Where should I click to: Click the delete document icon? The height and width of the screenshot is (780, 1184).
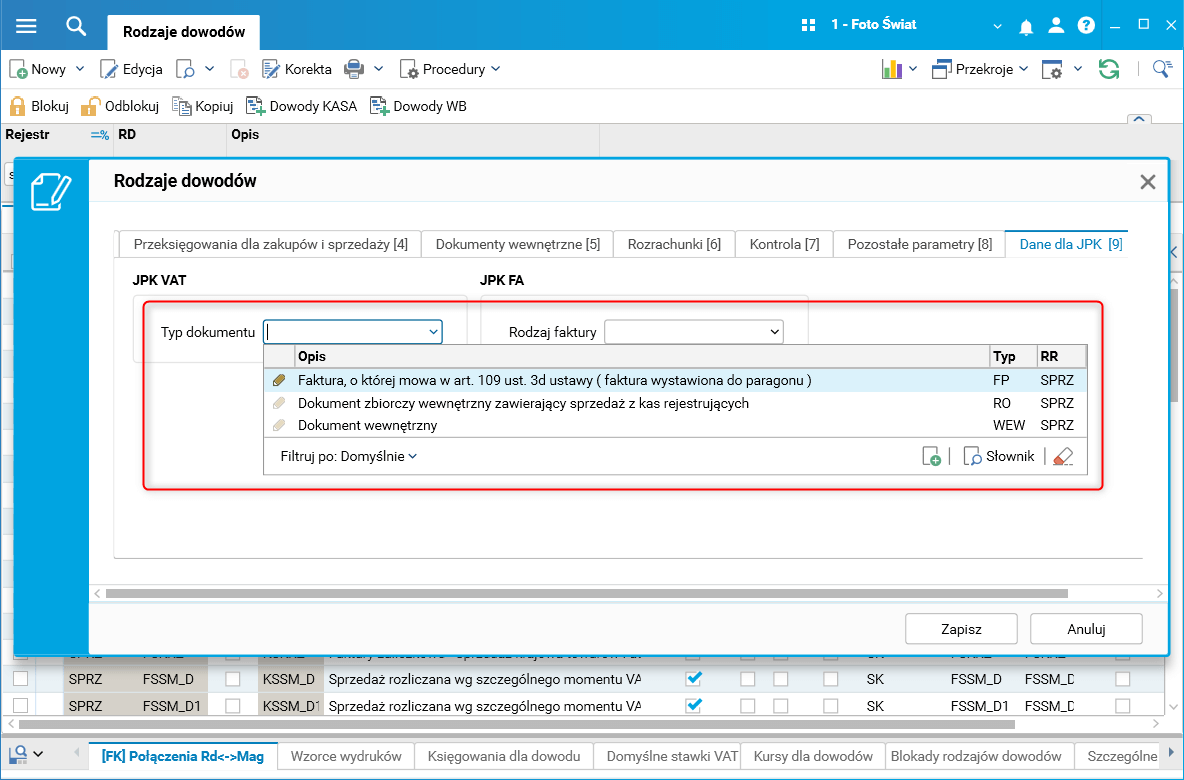tap(239, 69)
